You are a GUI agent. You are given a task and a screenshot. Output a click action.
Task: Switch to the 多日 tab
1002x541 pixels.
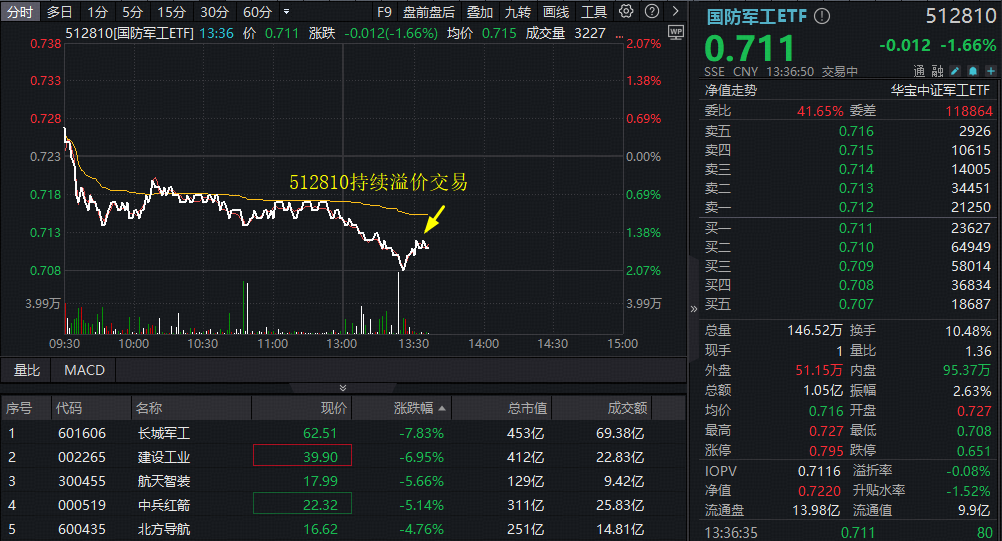tap(59, 12)
